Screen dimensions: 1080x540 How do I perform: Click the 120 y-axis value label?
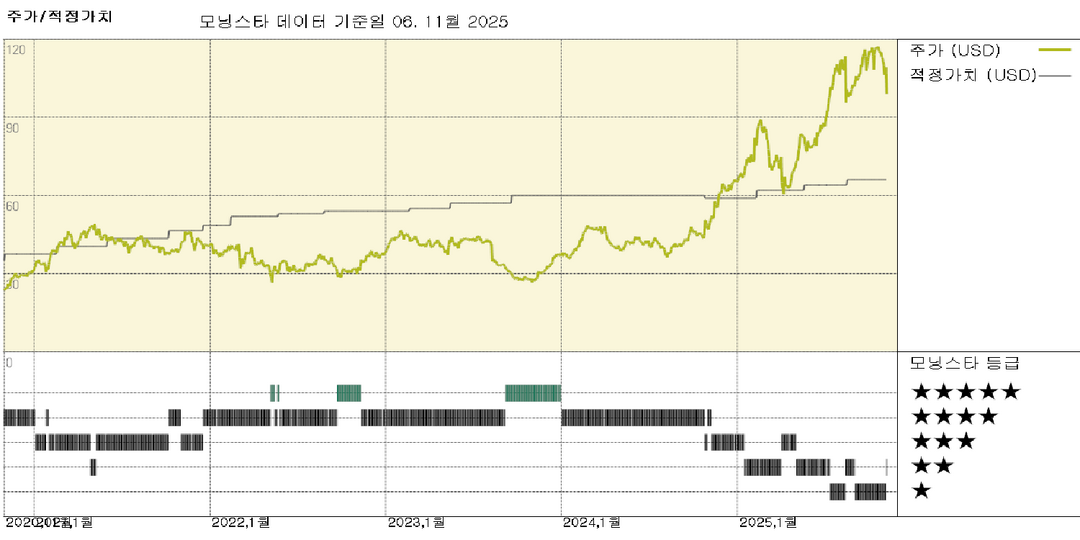pos(16,49)
